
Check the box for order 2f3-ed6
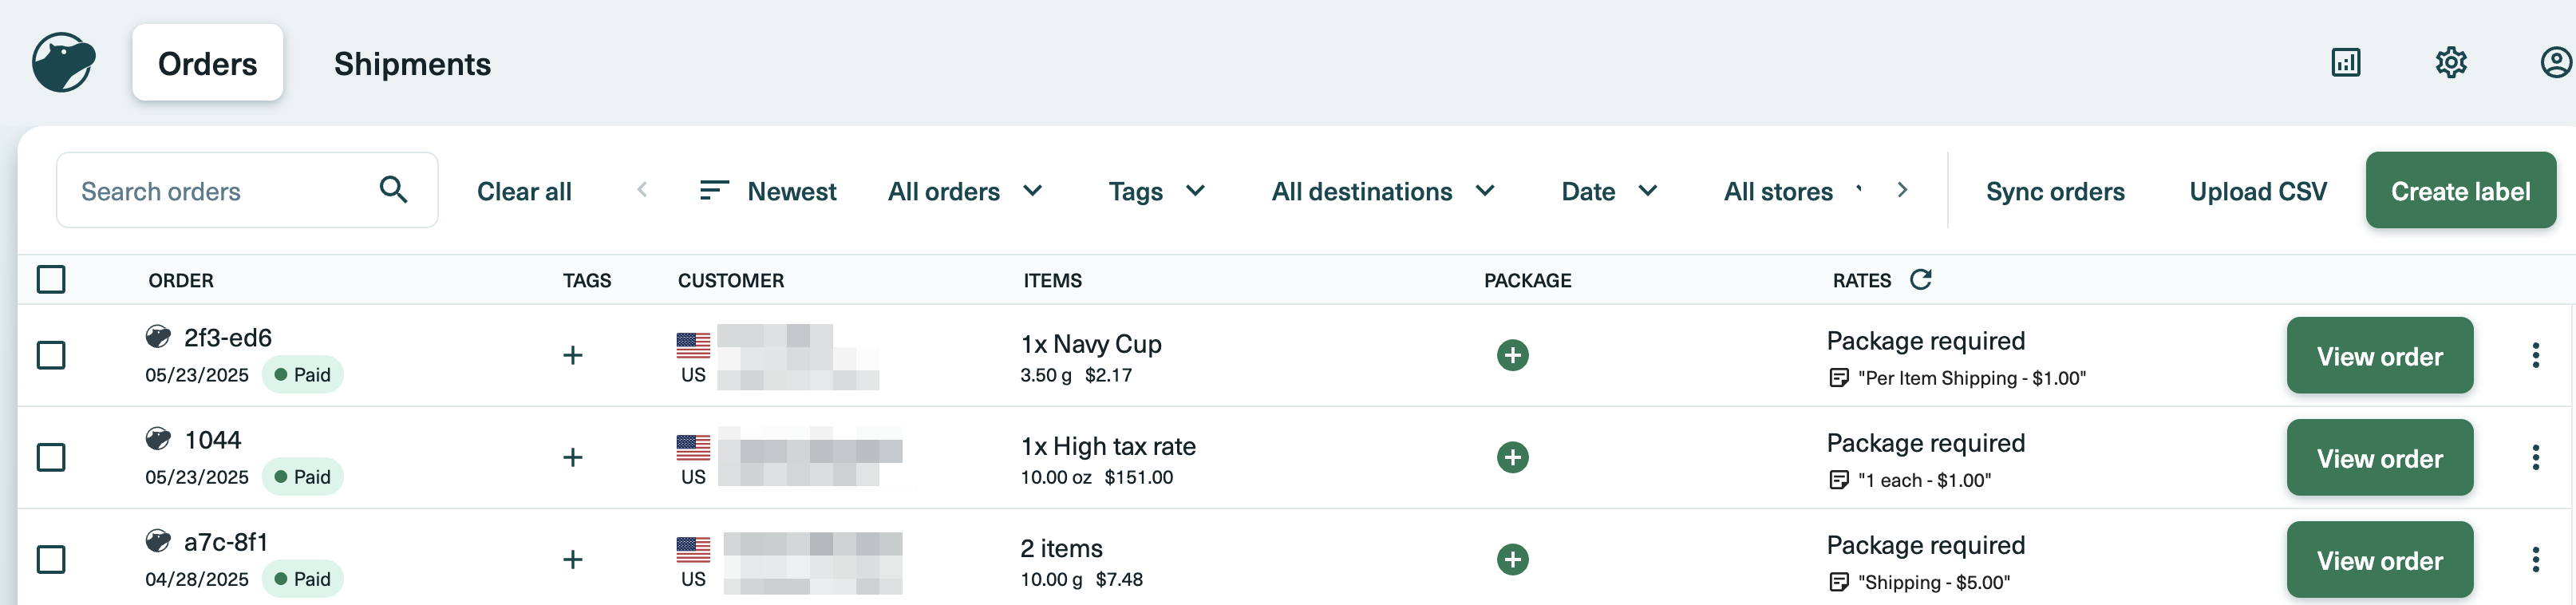pyautogui.click(x=51, y=355)
